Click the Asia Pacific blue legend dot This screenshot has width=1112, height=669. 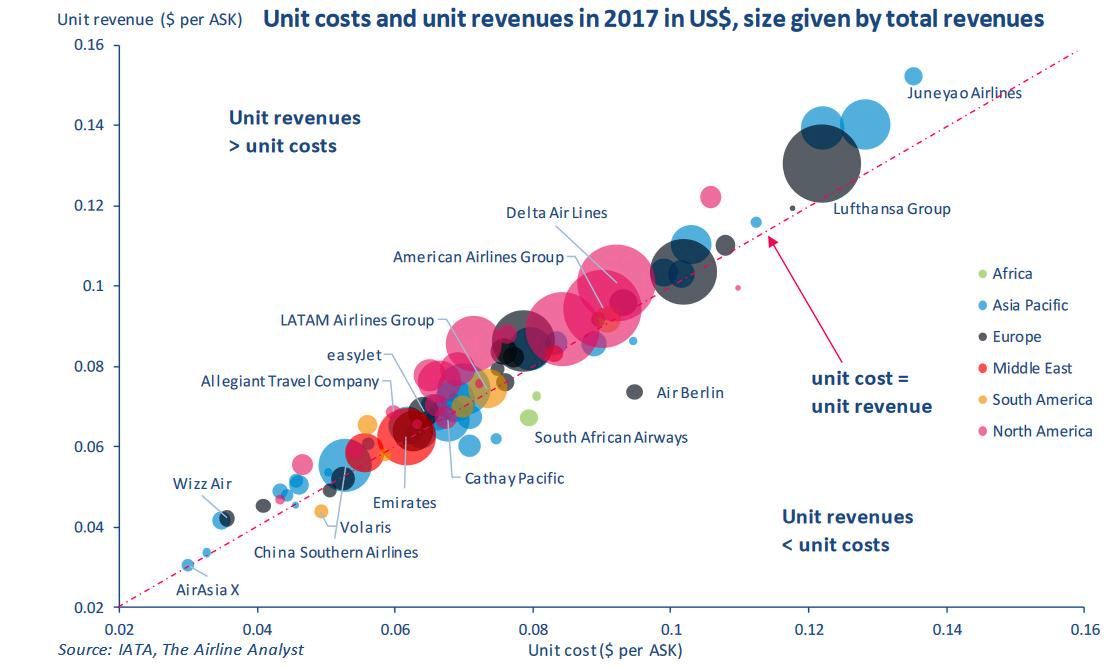point(981,306)
